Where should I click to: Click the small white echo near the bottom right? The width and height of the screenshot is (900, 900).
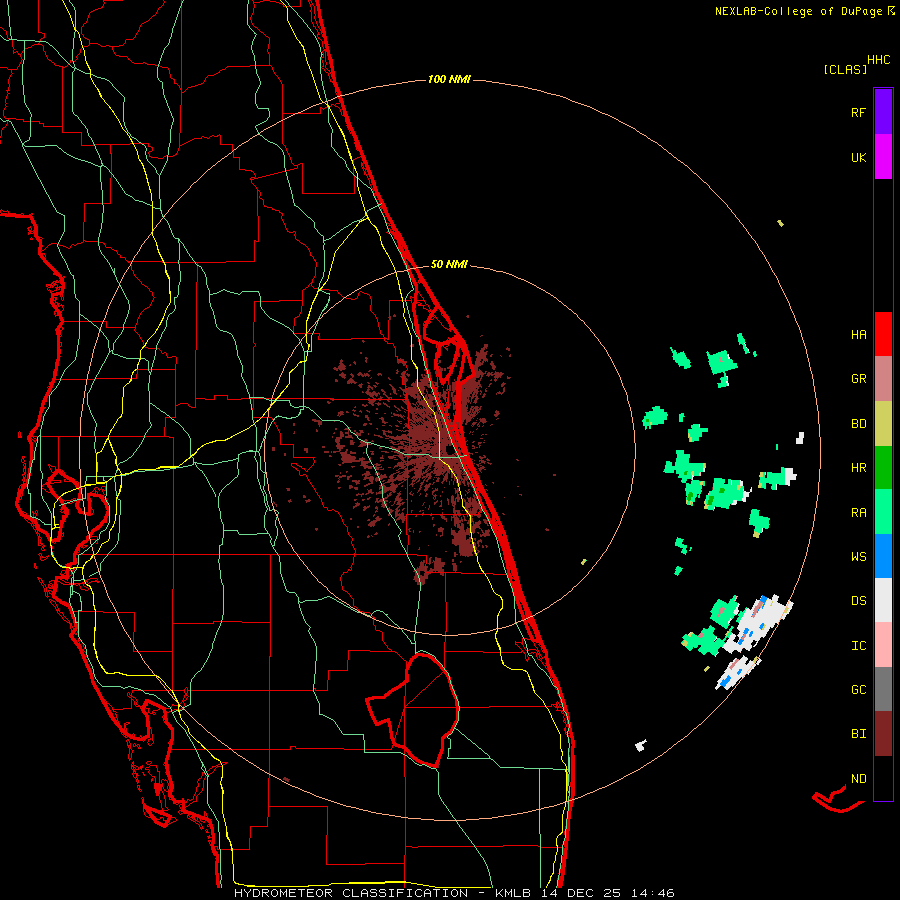point(641,746)
